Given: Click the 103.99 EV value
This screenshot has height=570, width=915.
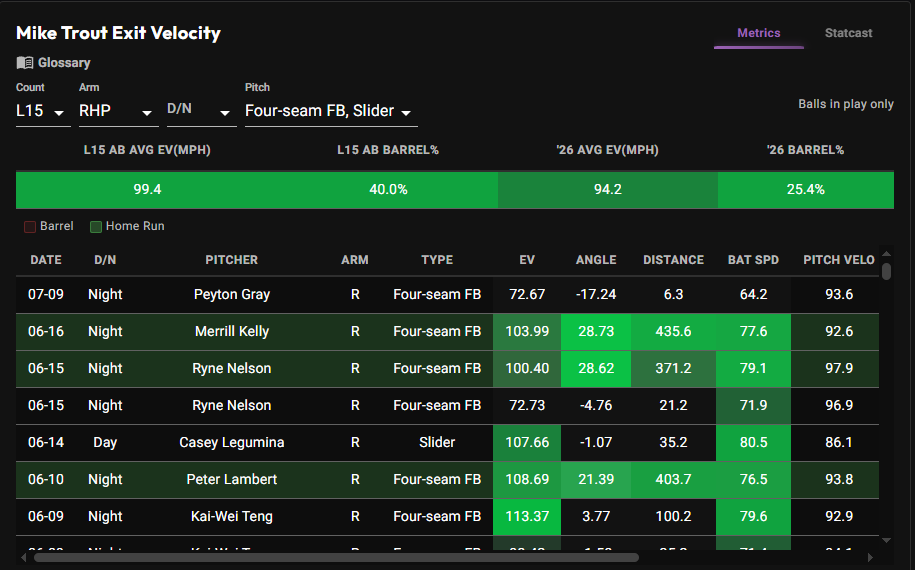Looking at the screenshot, I should pyautogui.click(x=527, y=331).
